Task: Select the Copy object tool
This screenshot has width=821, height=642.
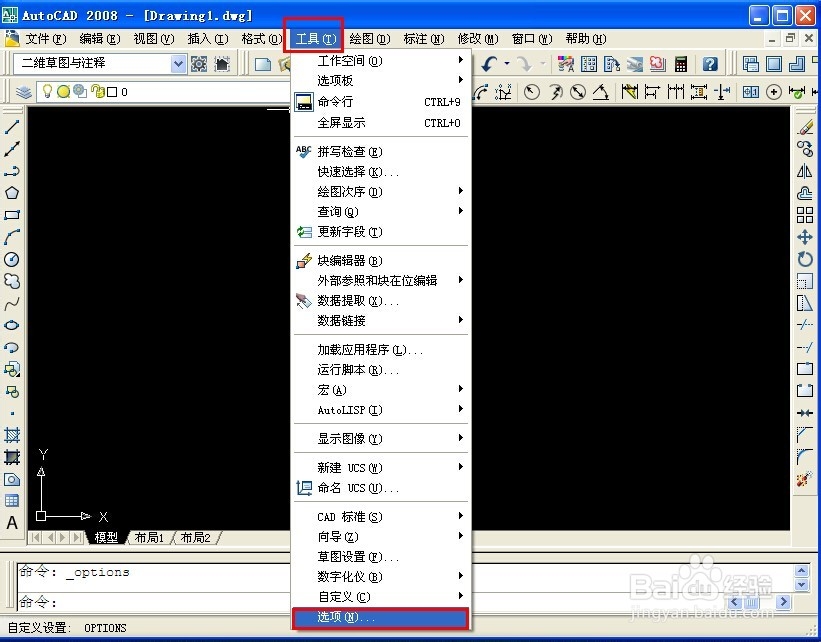Action: coord(805,149)
